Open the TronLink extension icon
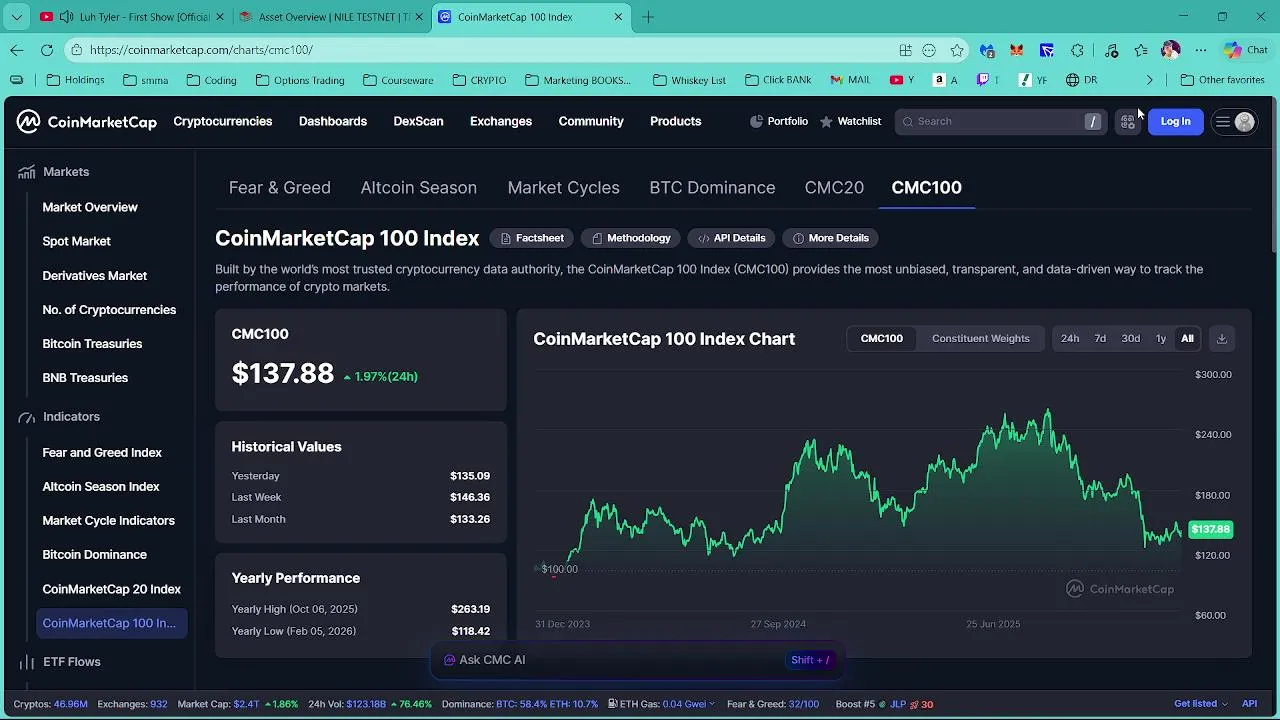This screenshot has width=1280, height=720. pos(1047,50)
